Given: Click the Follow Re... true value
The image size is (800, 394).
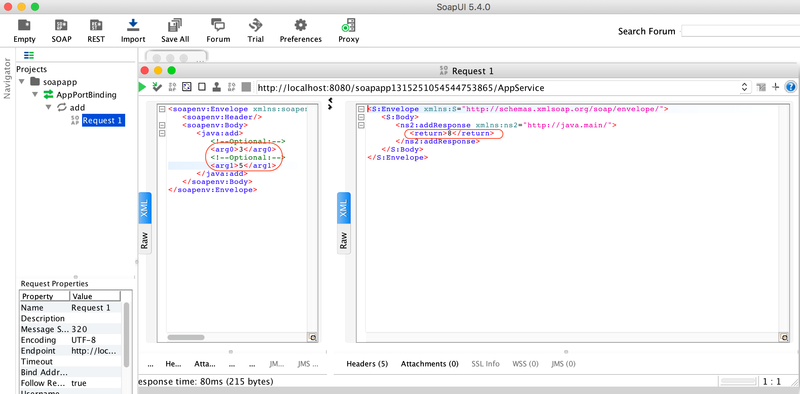Looking at the screenshot, I should (95, 383).
